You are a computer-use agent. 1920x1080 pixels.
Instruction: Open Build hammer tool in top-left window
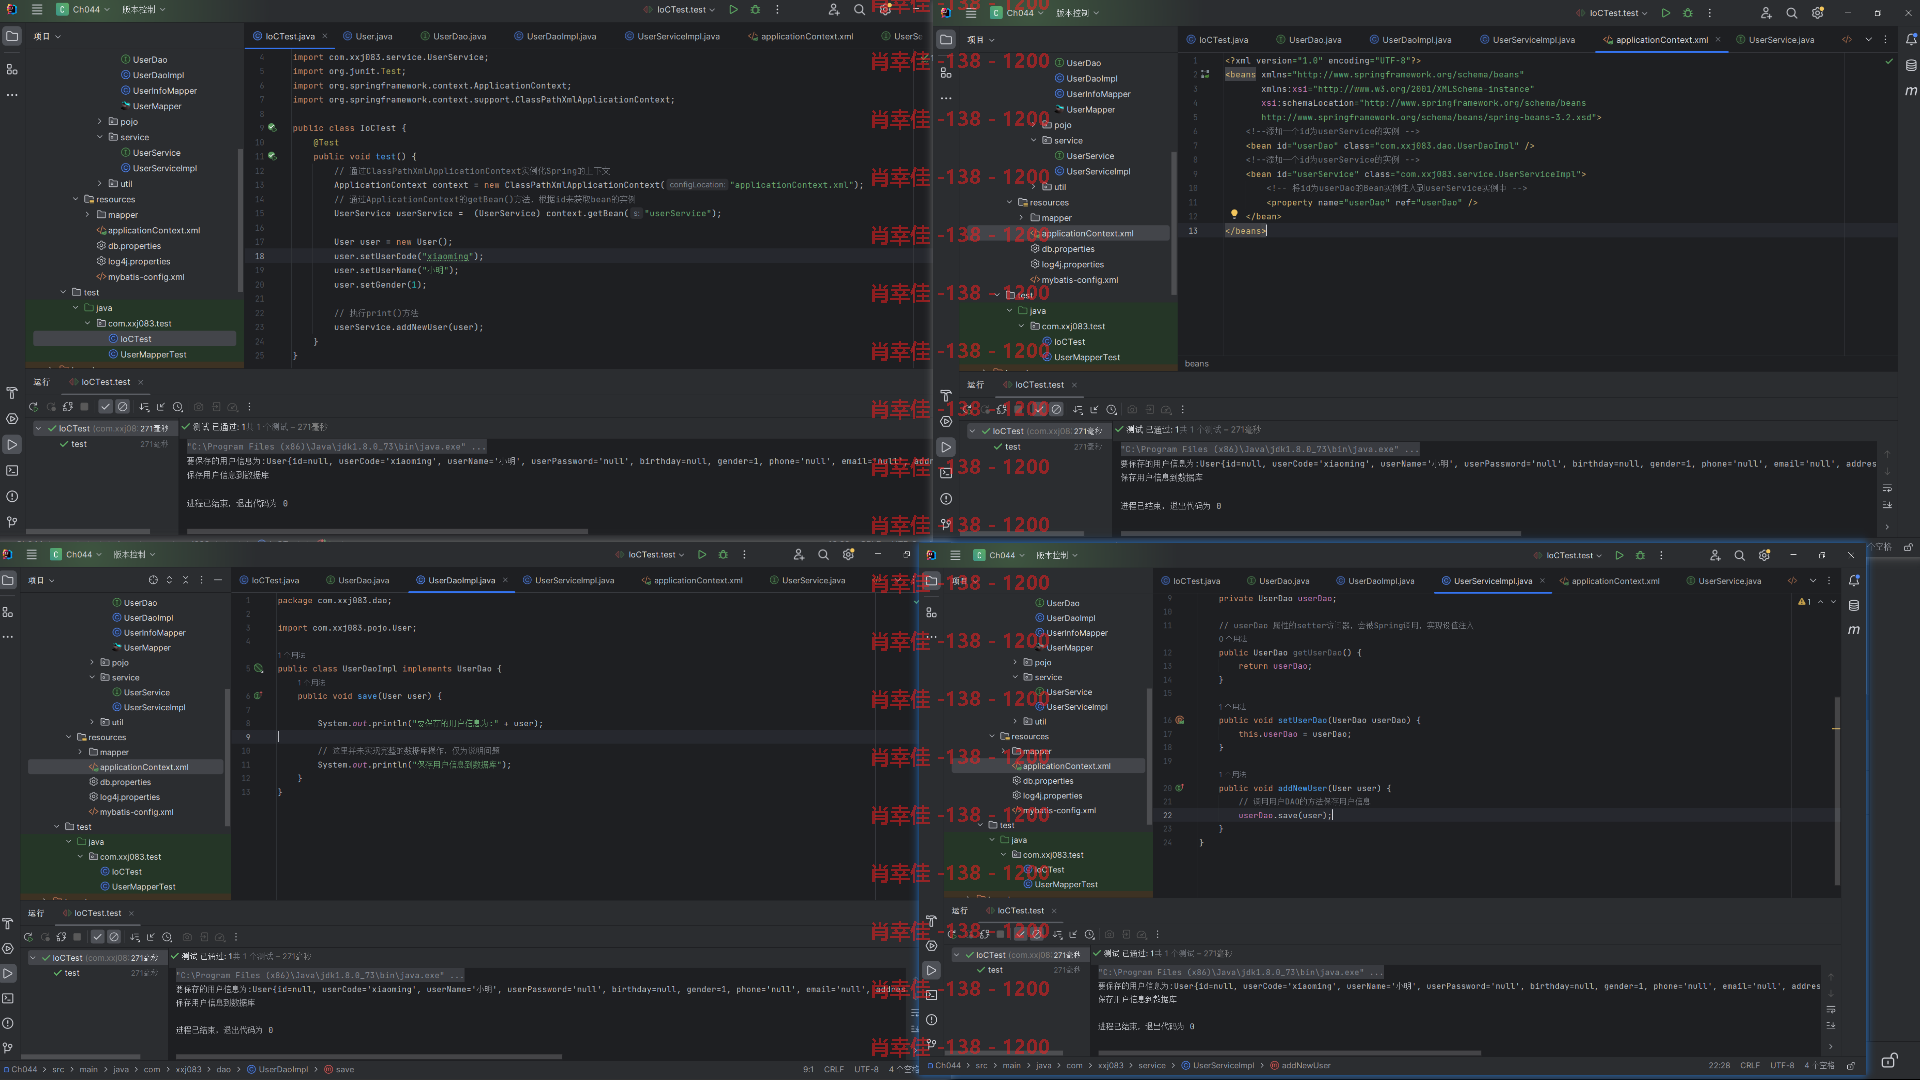12,393
